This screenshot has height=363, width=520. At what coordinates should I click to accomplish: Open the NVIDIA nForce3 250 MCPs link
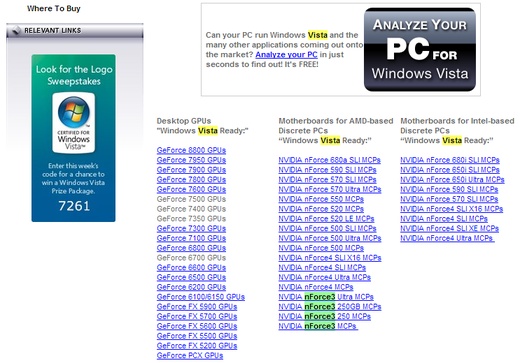pyautogui.click(x=325, y=316)
